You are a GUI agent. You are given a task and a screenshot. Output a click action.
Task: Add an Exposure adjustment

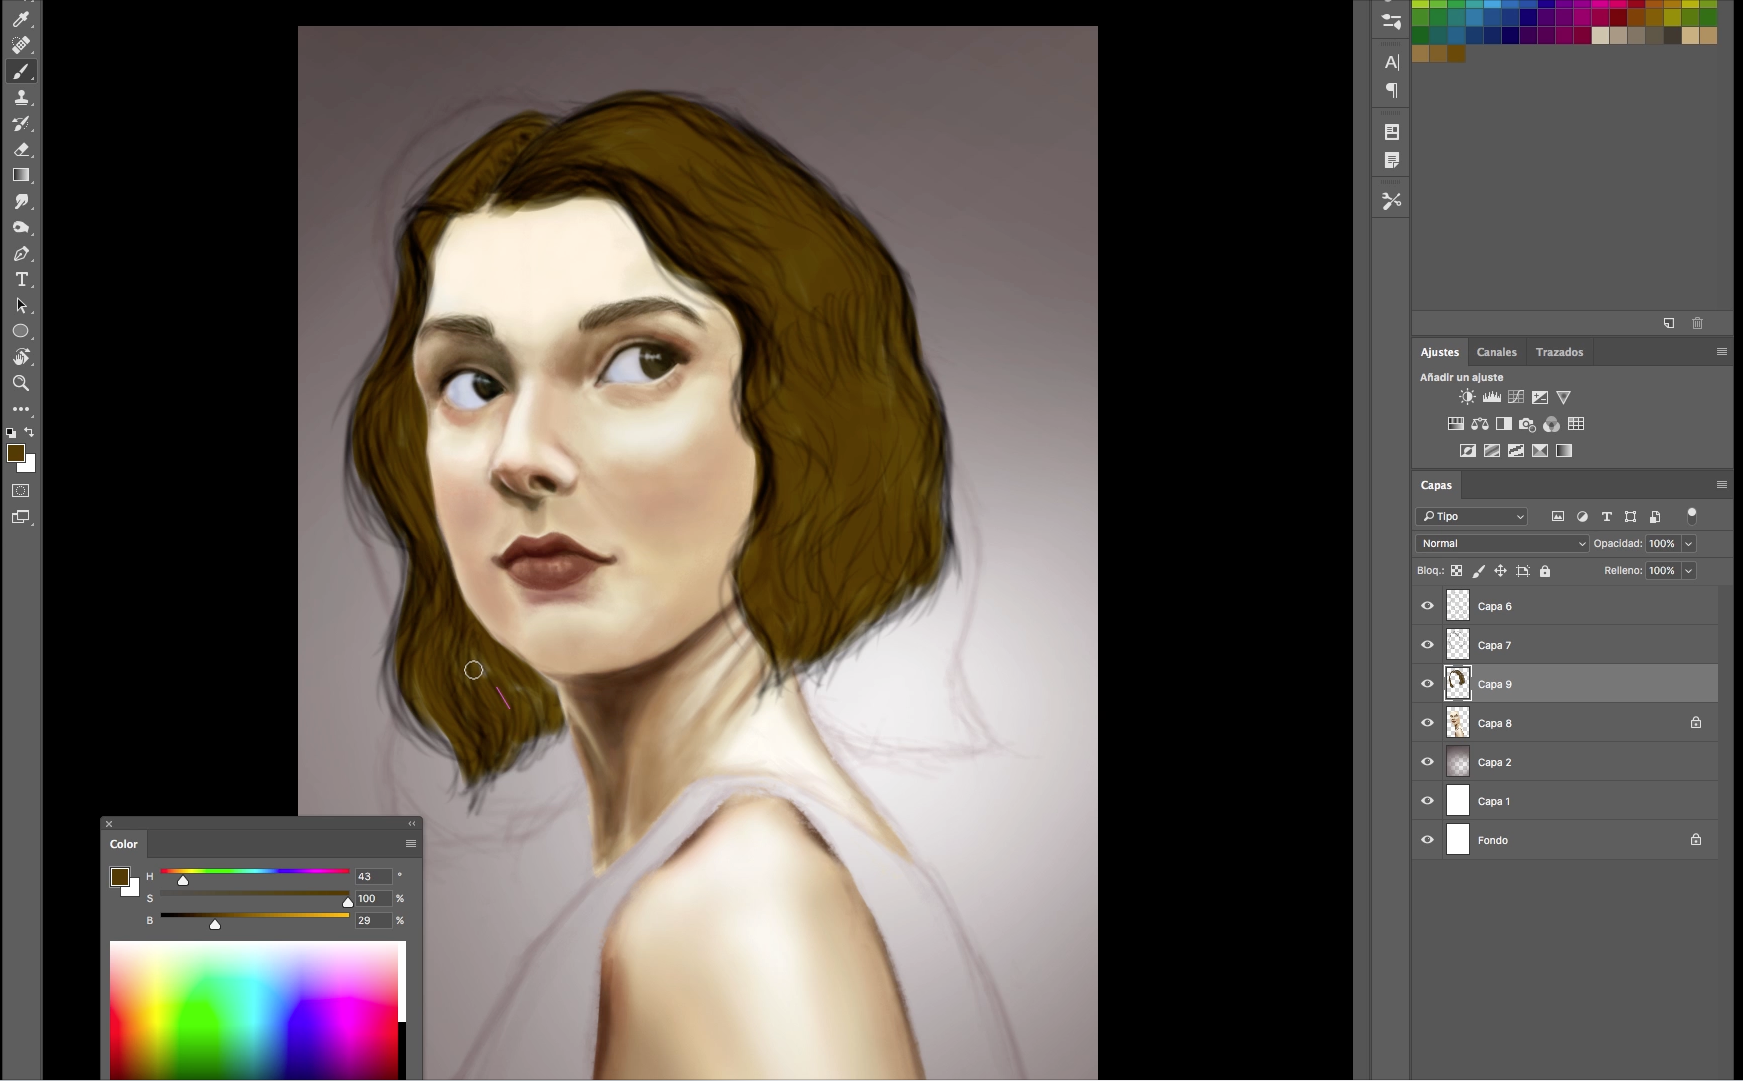[1540, 397]
